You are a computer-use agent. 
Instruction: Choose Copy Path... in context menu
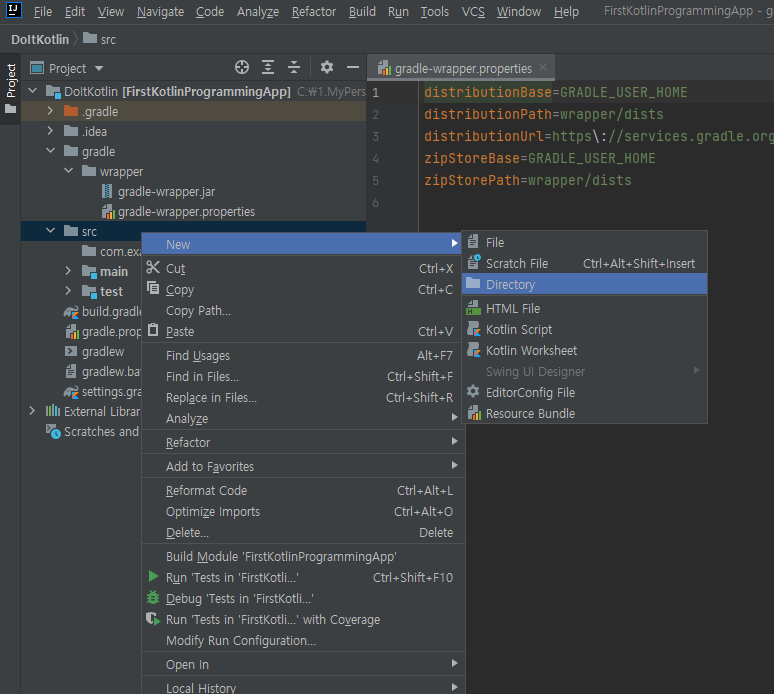tap(302, 310)
